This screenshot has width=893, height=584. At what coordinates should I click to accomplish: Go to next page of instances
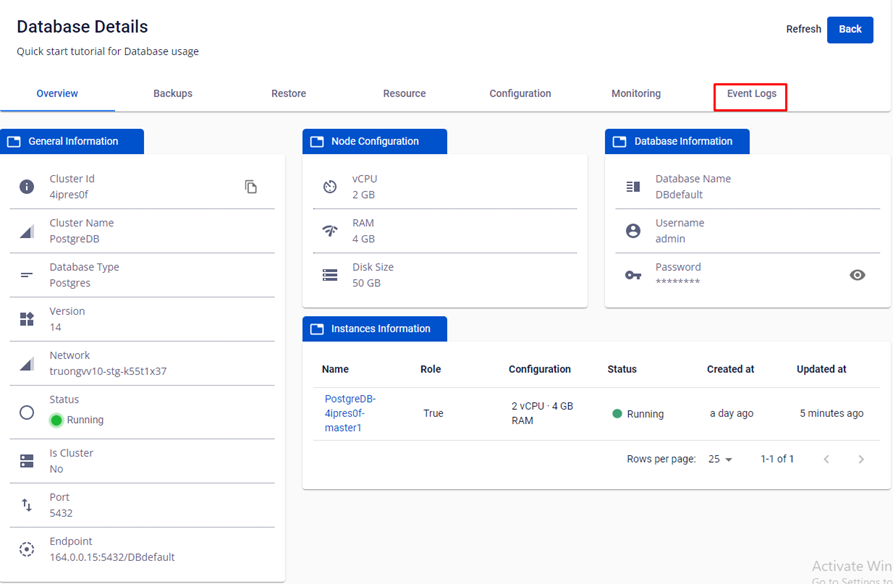(x=861, y=459)
